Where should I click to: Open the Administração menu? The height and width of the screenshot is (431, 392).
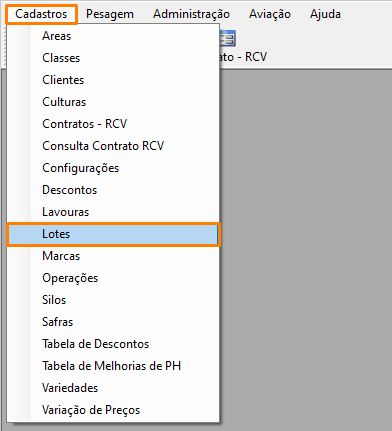[x=191, y=14]
